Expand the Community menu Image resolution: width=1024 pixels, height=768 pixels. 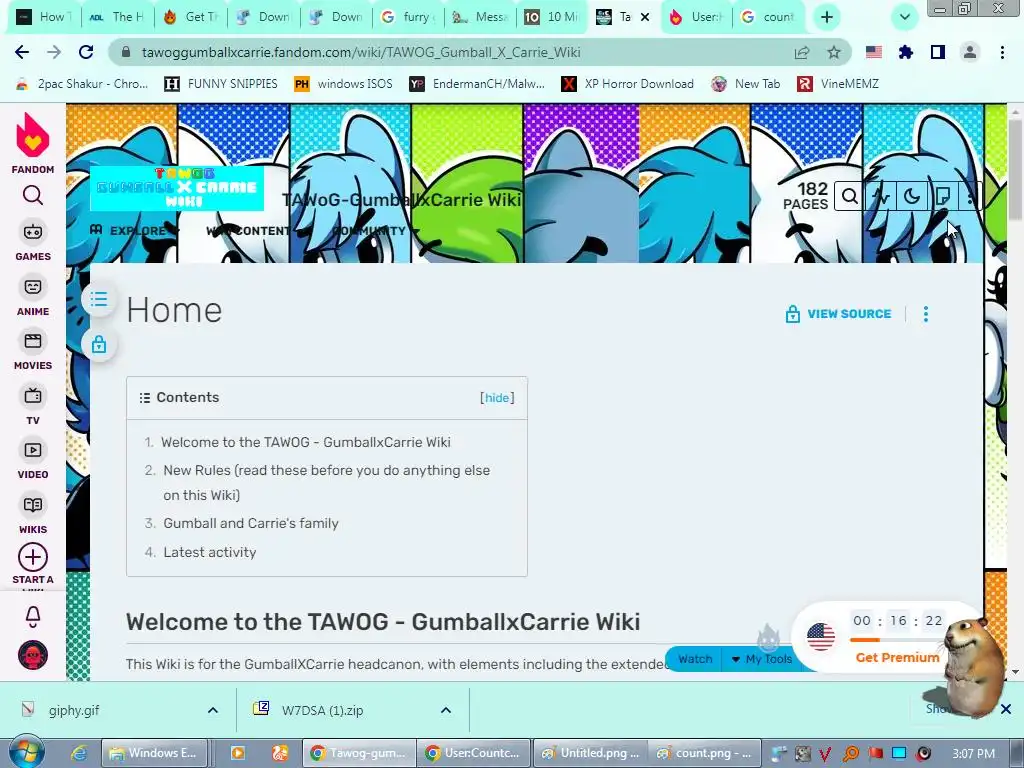[x=375, y=231]
